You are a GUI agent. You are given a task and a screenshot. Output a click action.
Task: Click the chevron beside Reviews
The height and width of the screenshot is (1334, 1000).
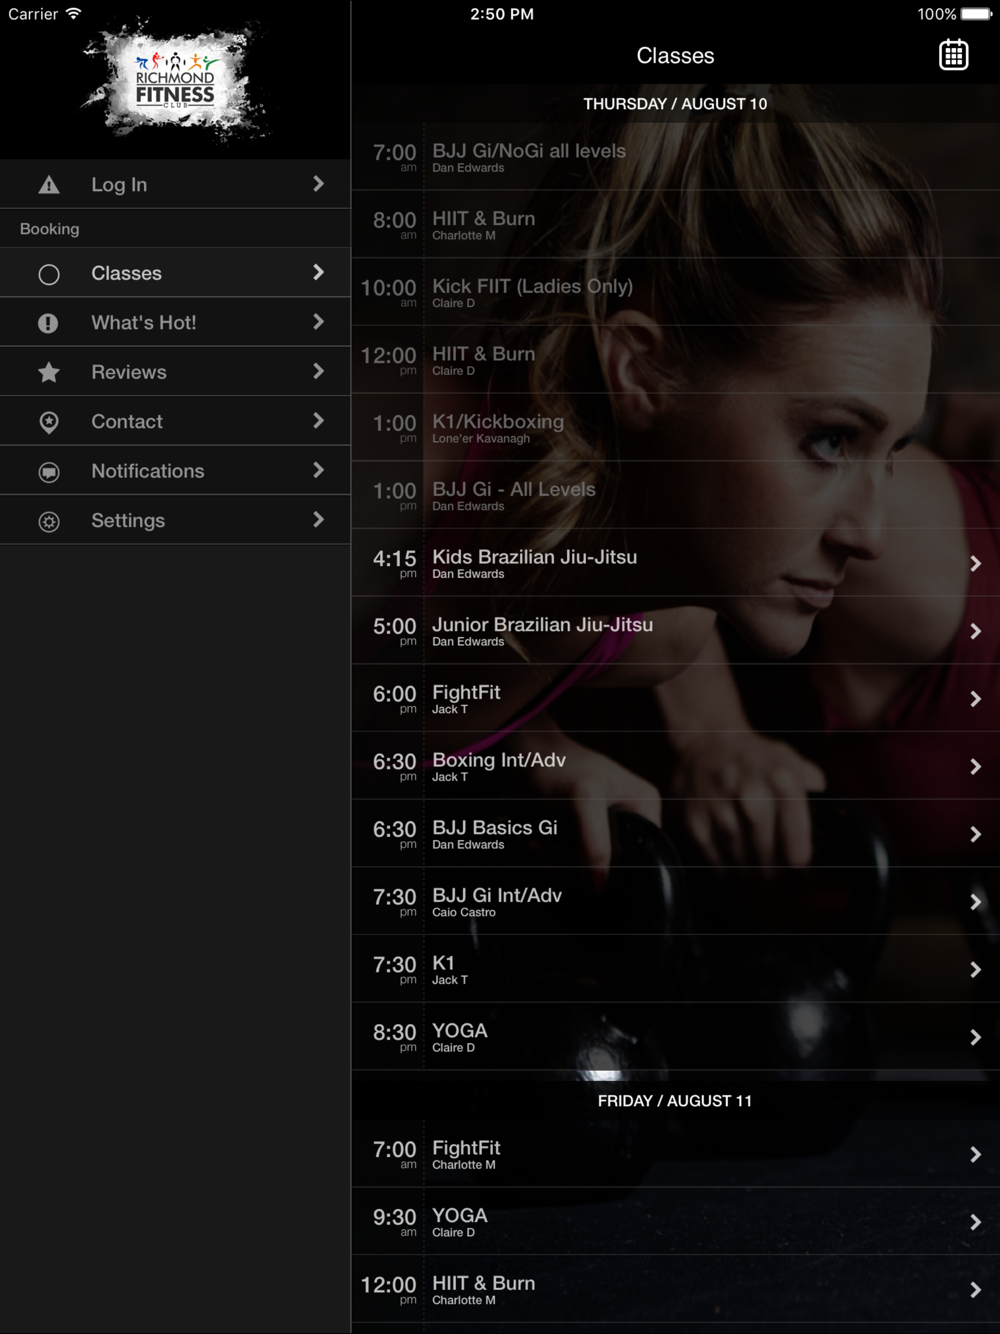point(318,371)
